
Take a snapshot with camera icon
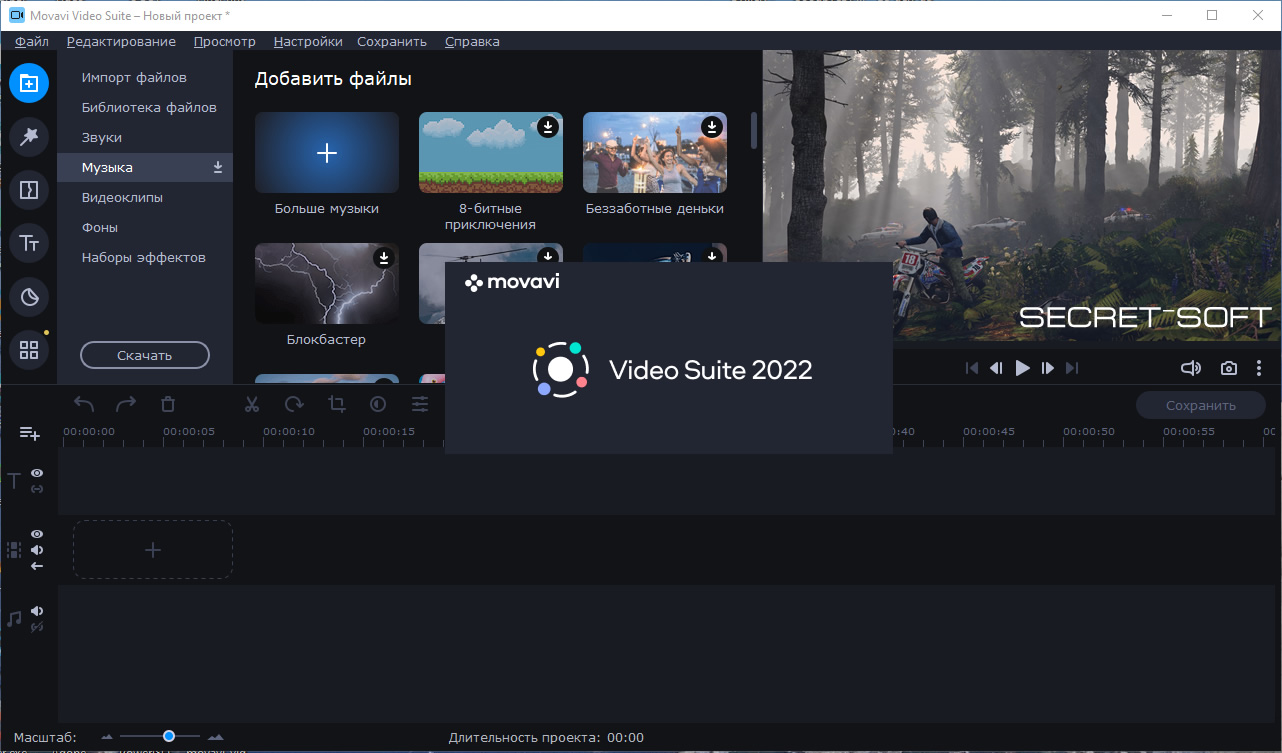[1229, 368]
